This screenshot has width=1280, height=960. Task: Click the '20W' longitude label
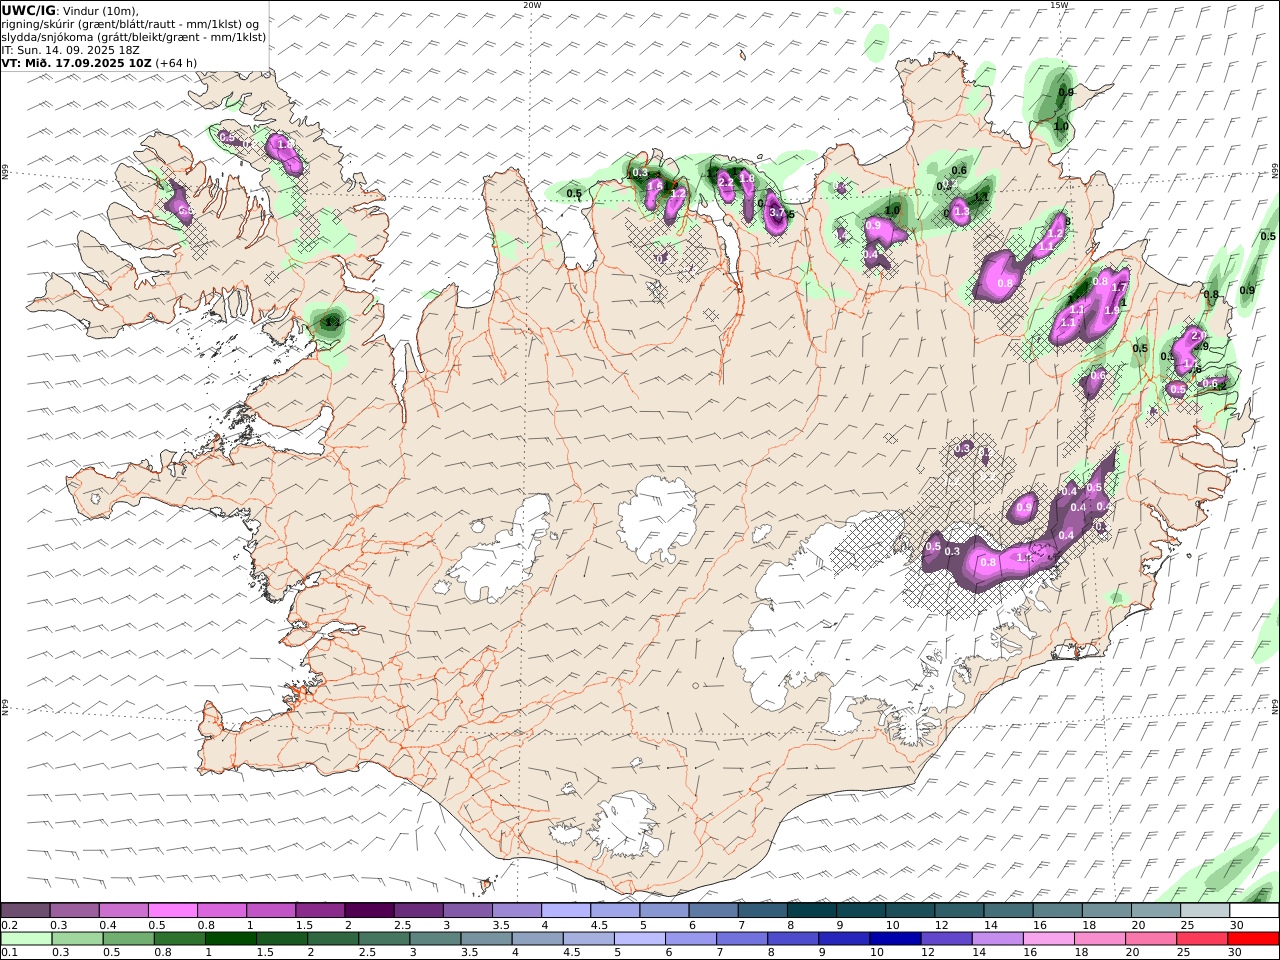click(x=532, y=5)
